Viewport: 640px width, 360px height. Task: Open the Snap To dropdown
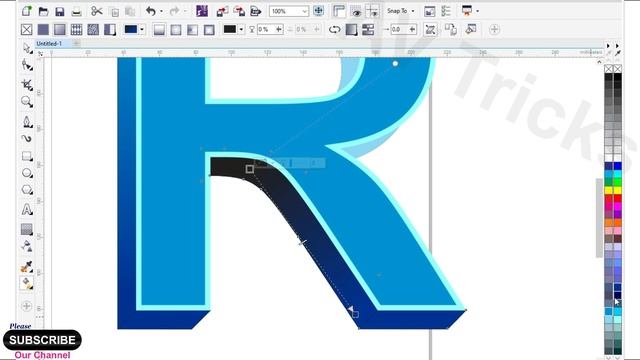tap(400, 11)
